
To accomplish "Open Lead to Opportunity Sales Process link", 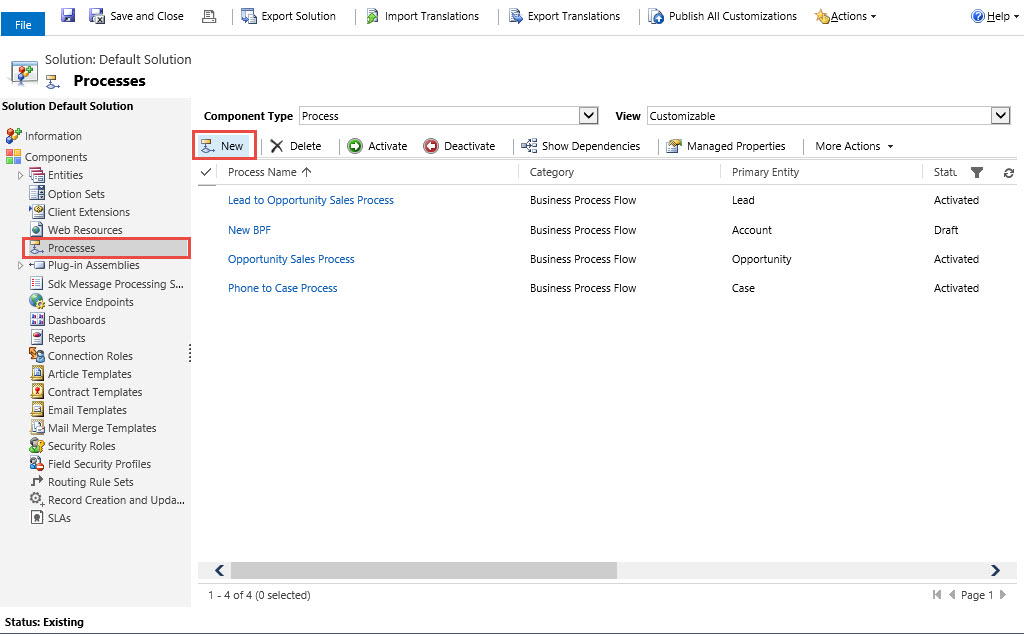I will pyautogui.click(x=311, y=200).
